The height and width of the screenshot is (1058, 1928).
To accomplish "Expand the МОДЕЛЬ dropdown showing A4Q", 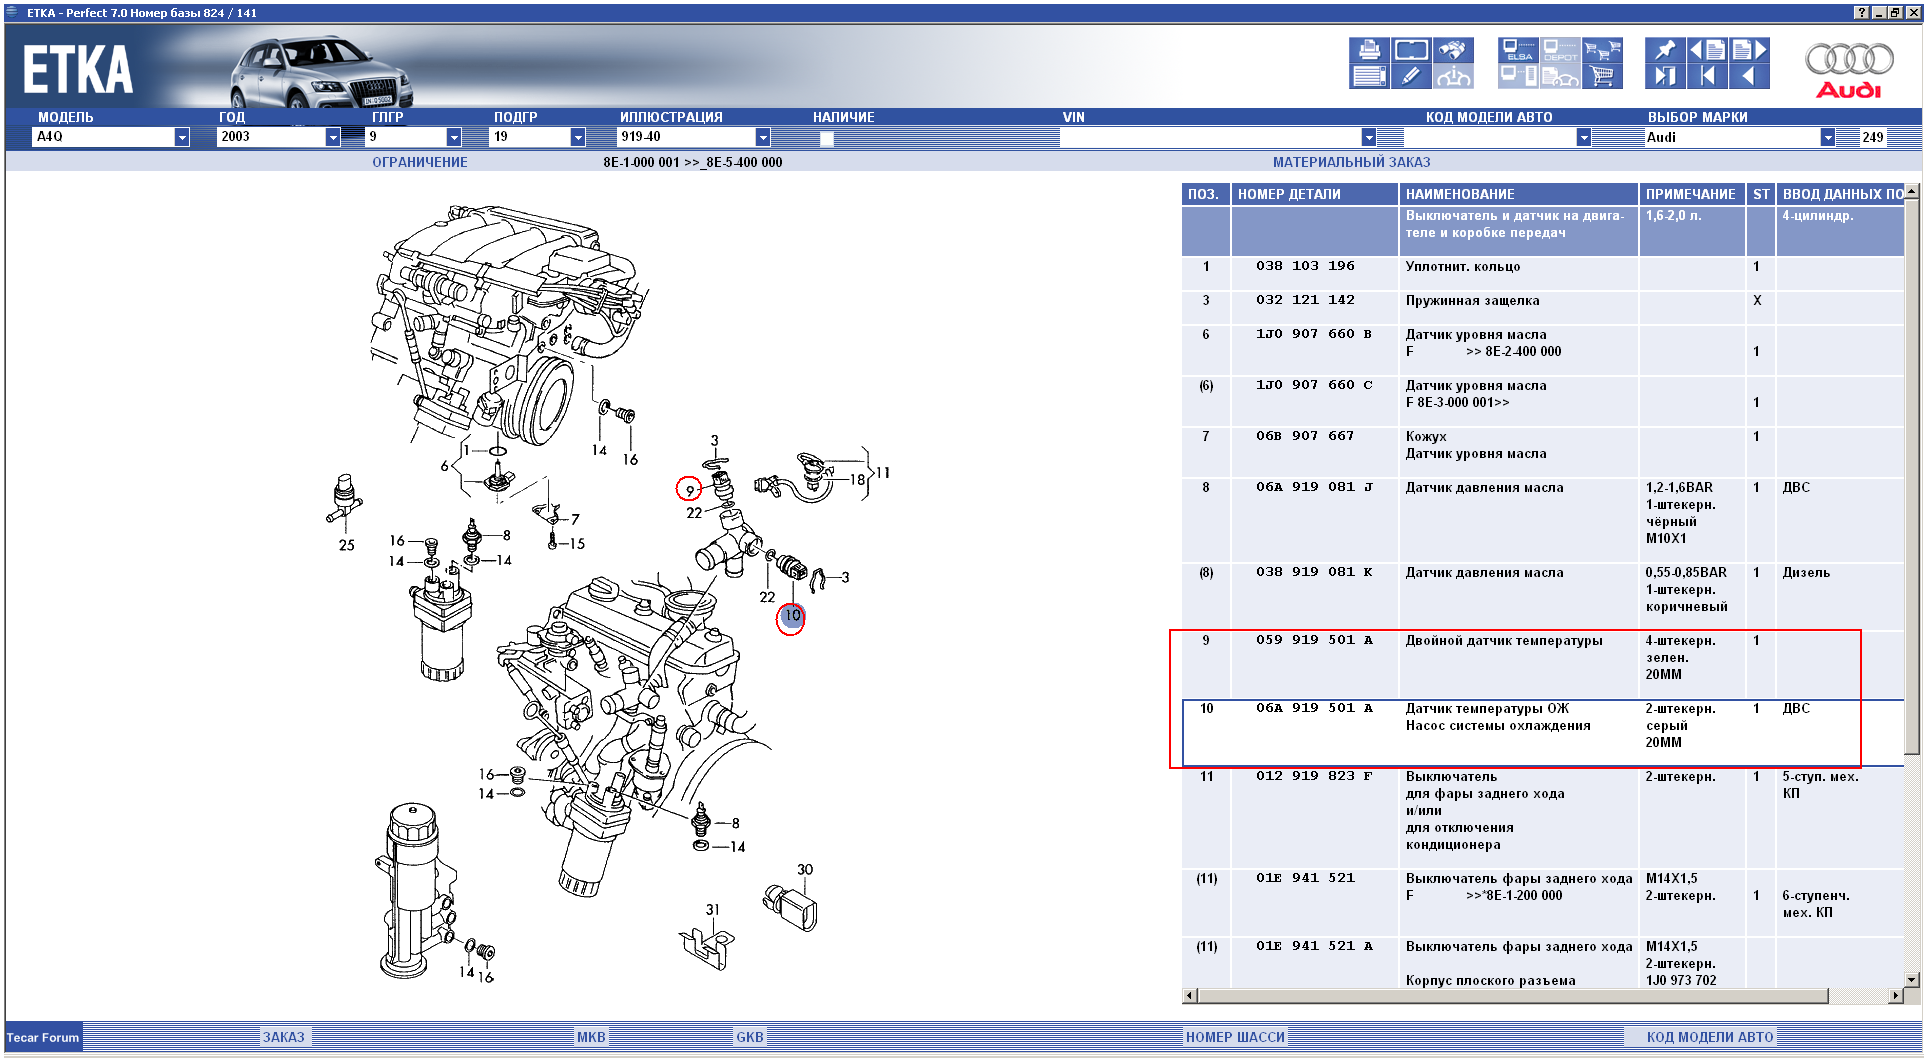I will 181,137.
